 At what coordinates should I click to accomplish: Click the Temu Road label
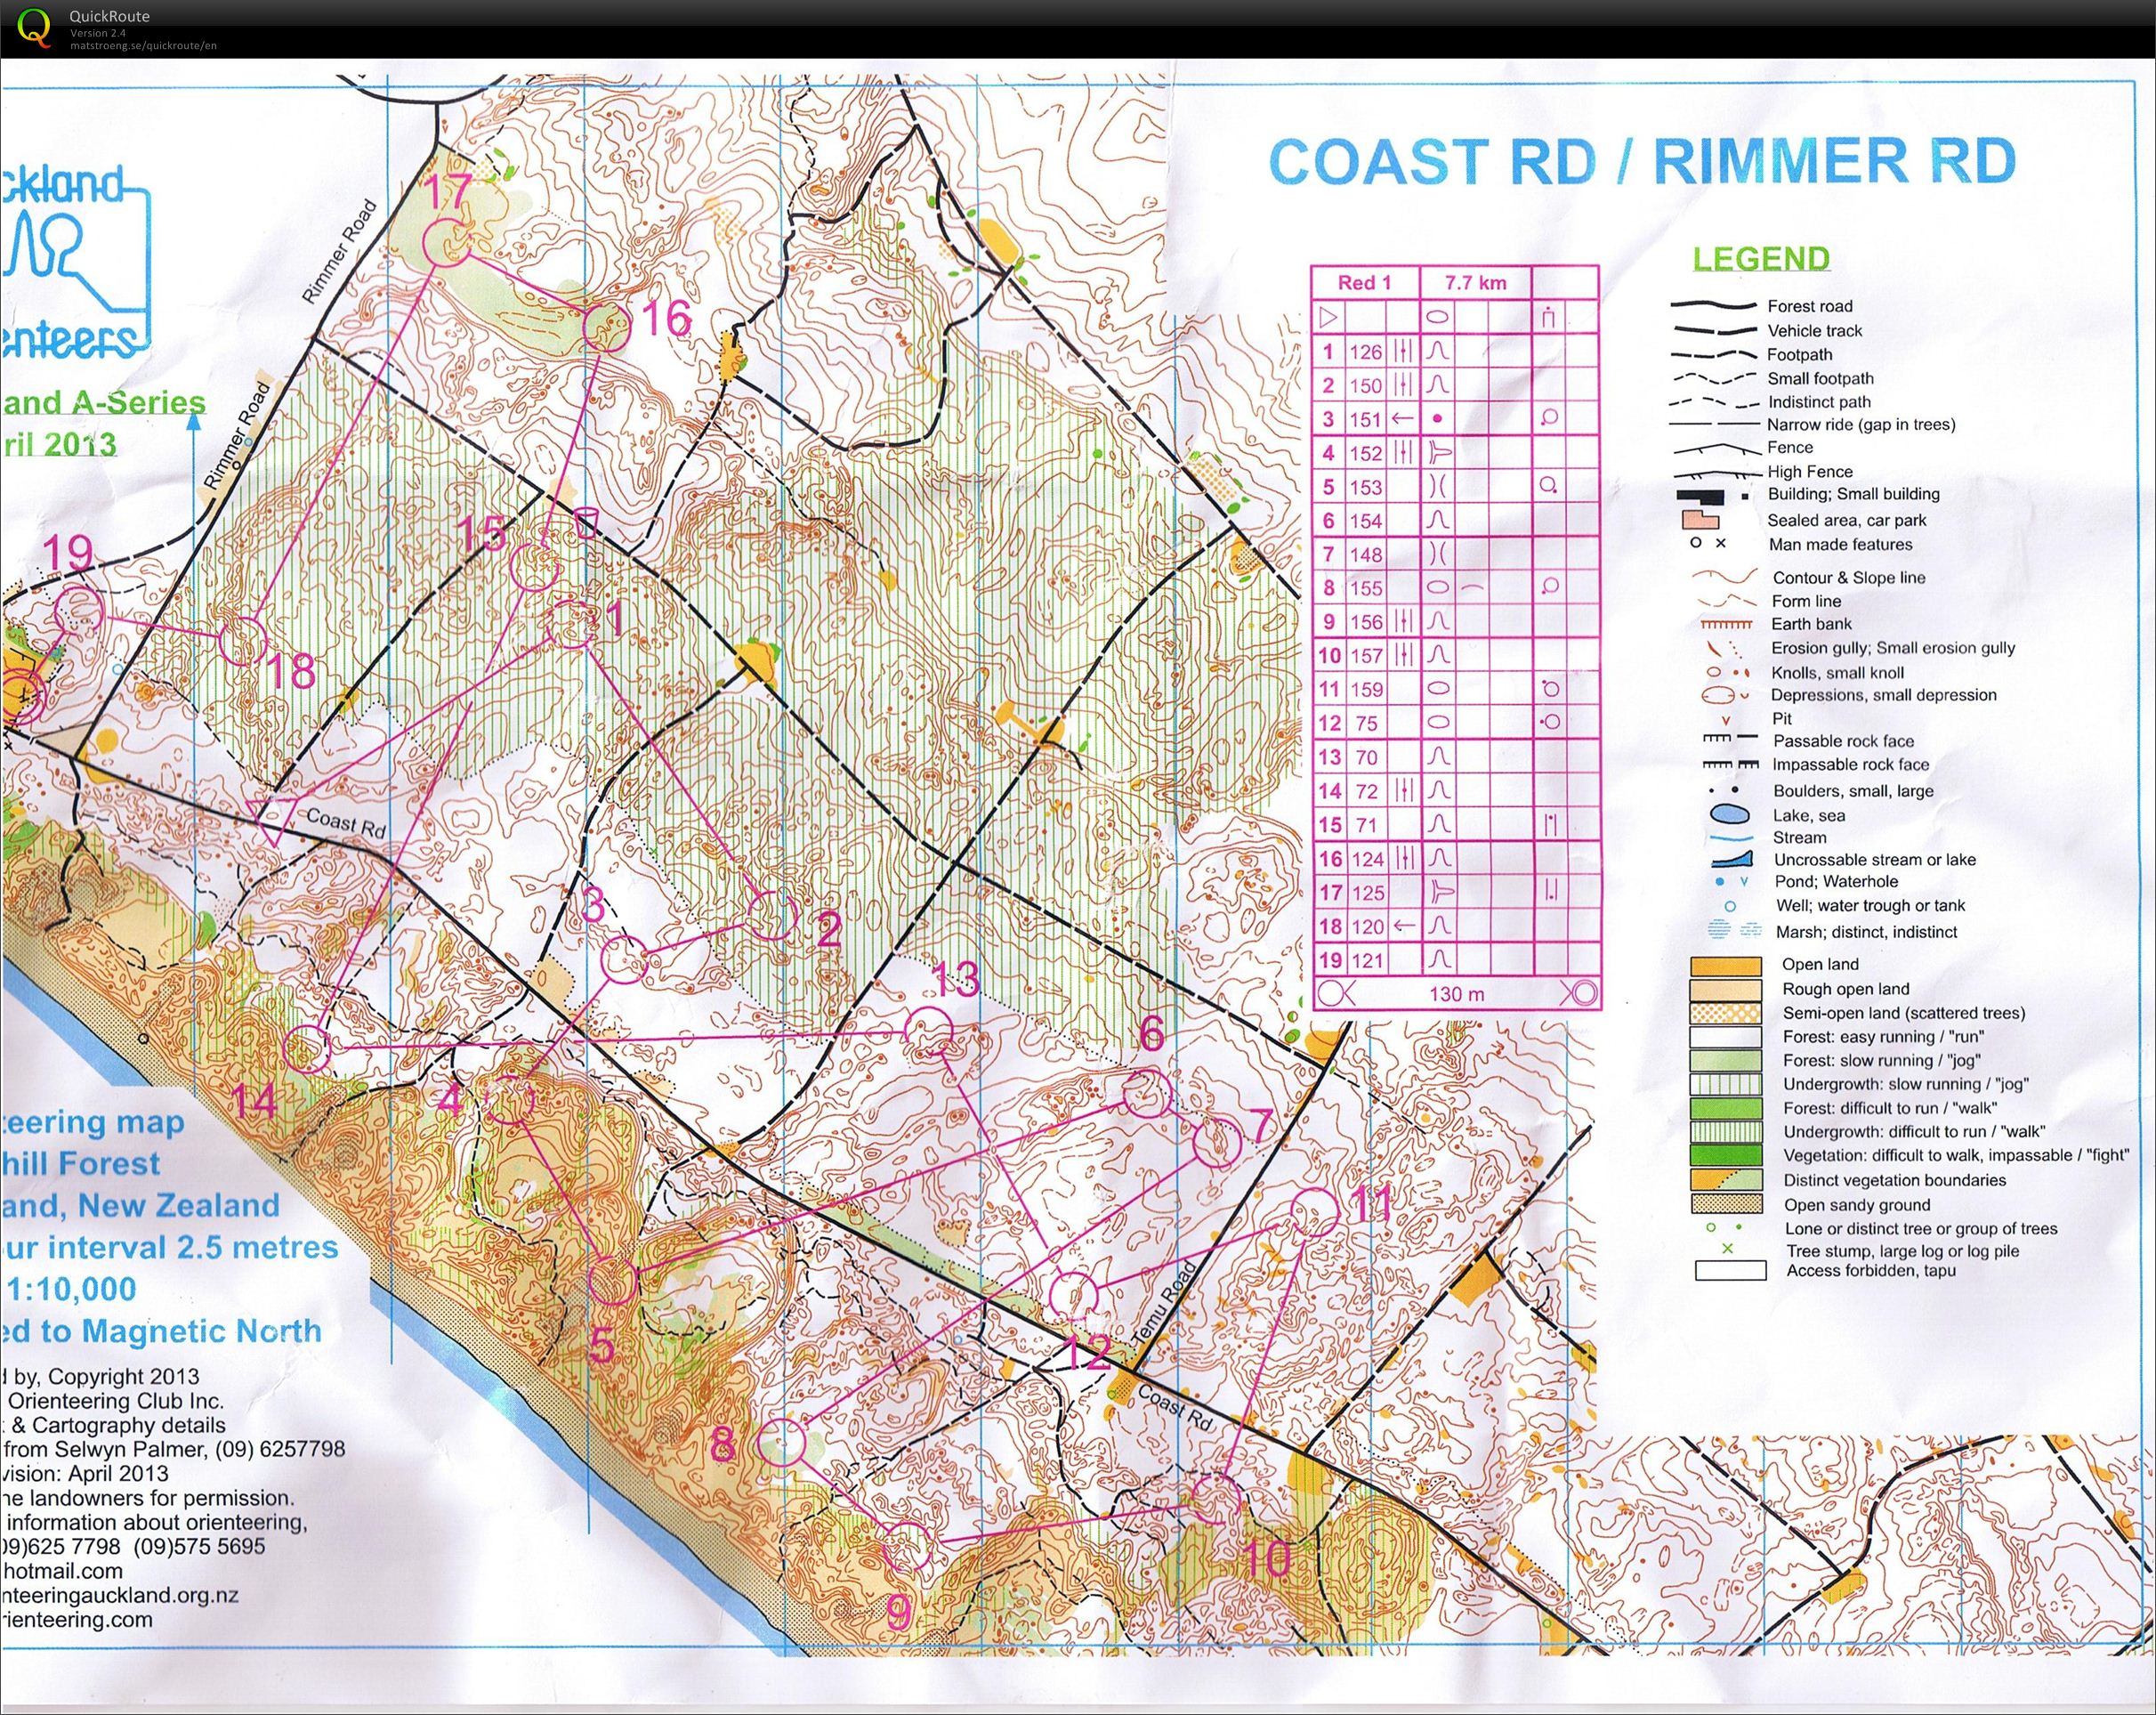pyautogui.click(x=1163, y=1303)
